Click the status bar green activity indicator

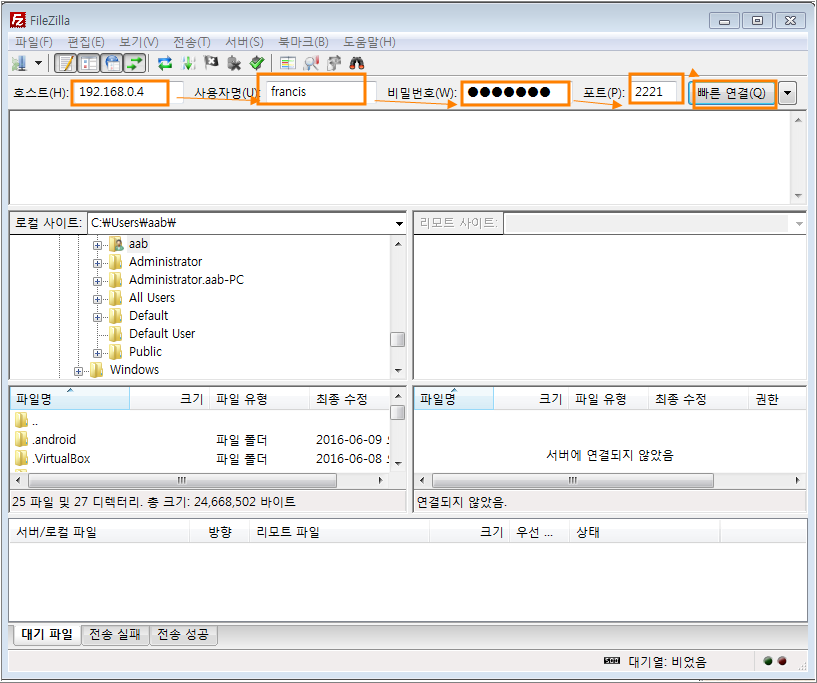[768, 661]
